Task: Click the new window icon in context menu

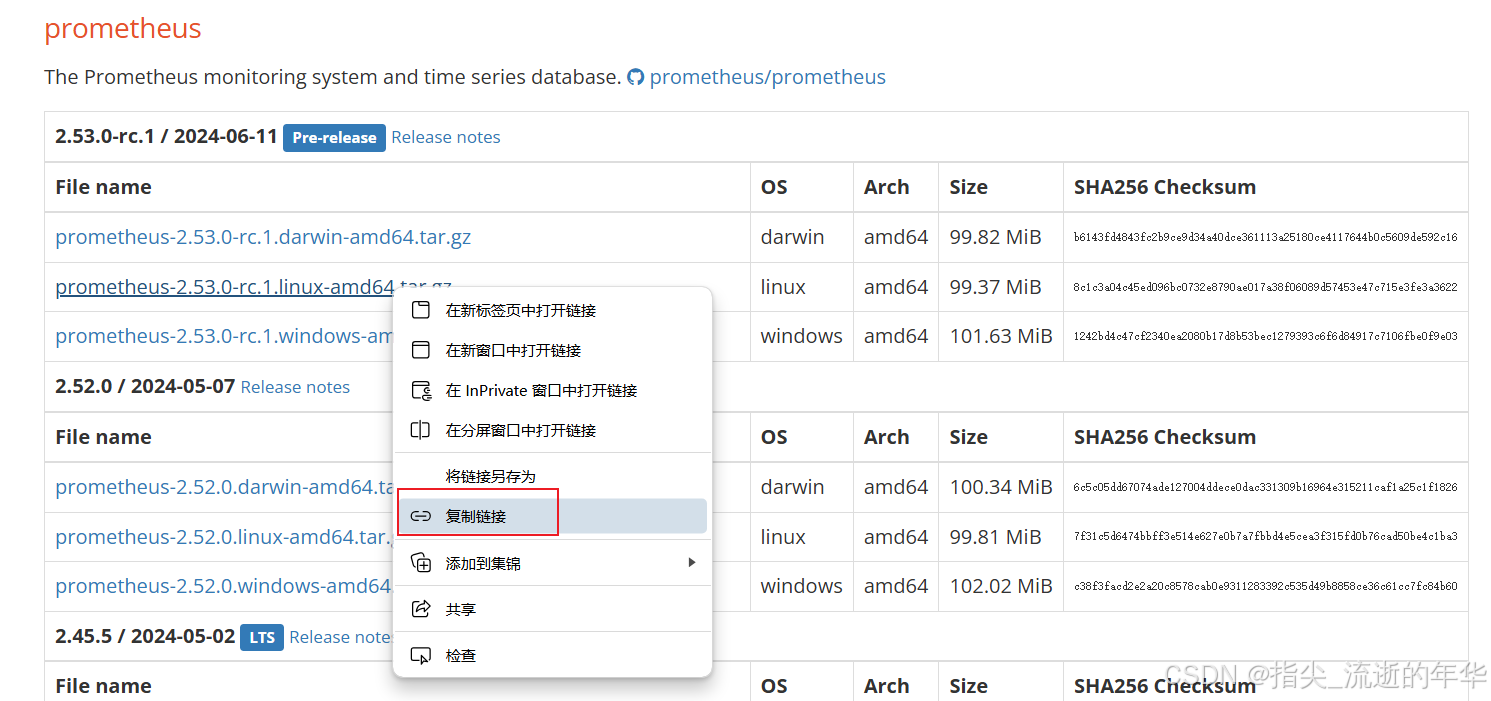Action: tap(421, 350)
